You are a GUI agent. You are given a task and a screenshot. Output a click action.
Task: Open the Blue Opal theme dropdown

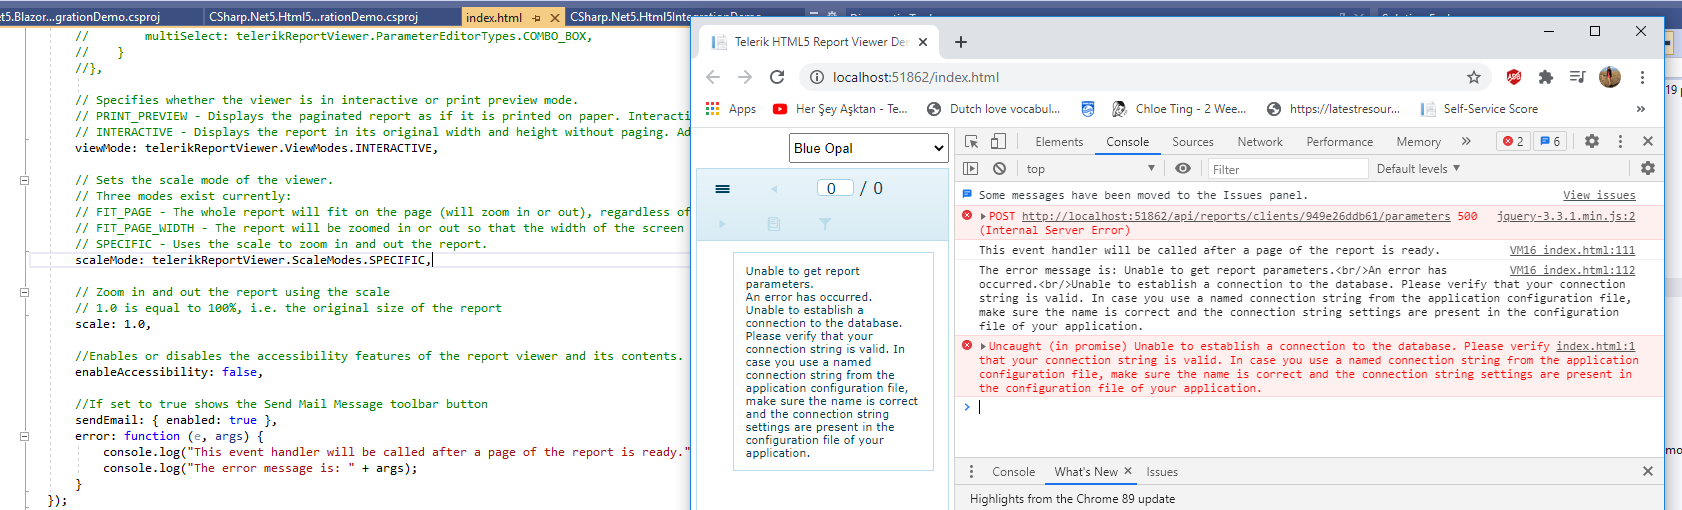(x=868, y=148)
